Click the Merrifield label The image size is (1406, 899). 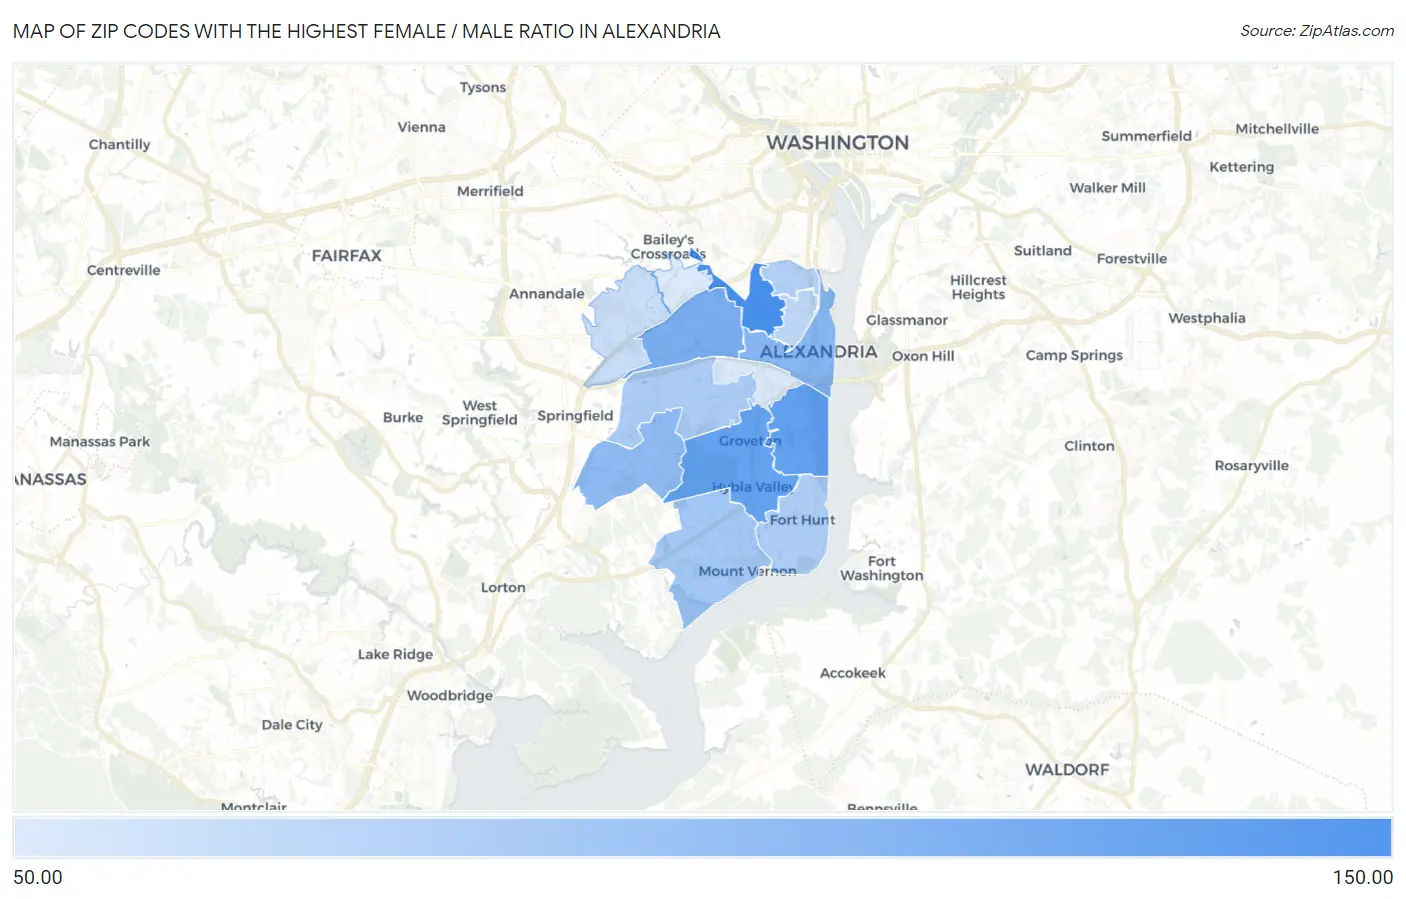[x=490, y=191]
